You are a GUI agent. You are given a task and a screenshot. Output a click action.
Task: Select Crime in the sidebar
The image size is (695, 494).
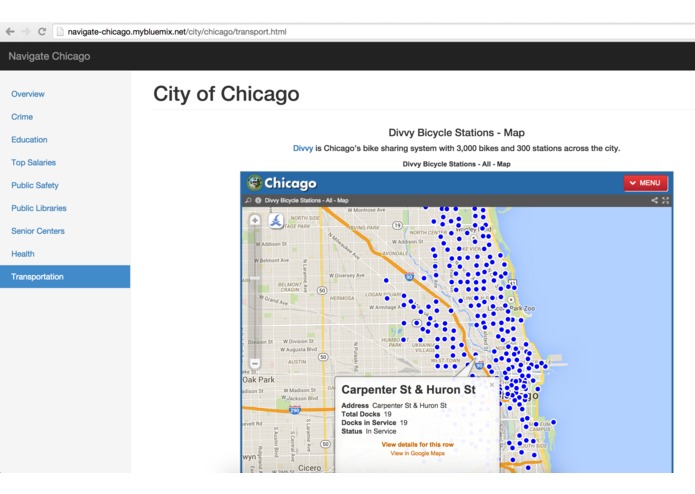(x=22, y=117)
